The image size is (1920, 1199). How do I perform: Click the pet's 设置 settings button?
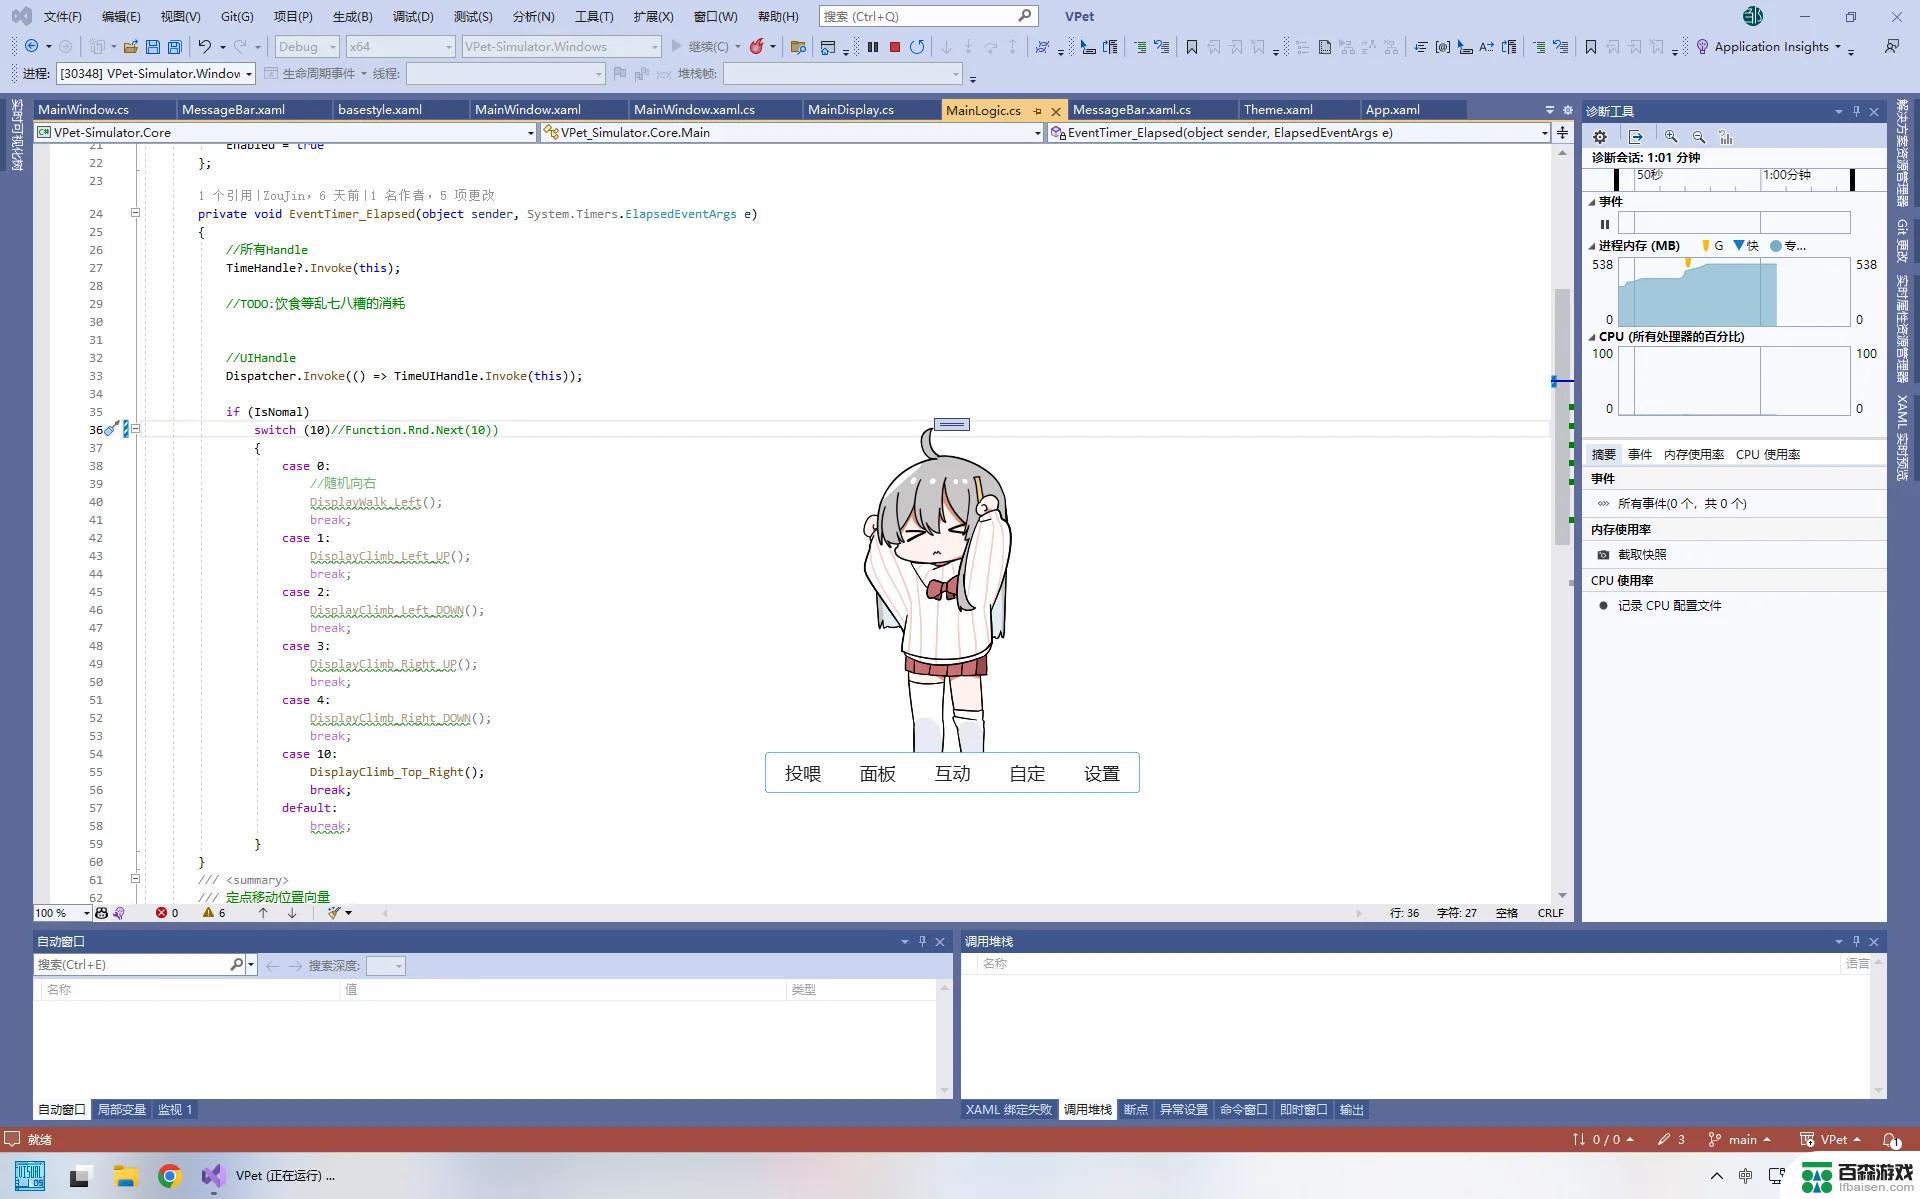tap(1102, 774)
